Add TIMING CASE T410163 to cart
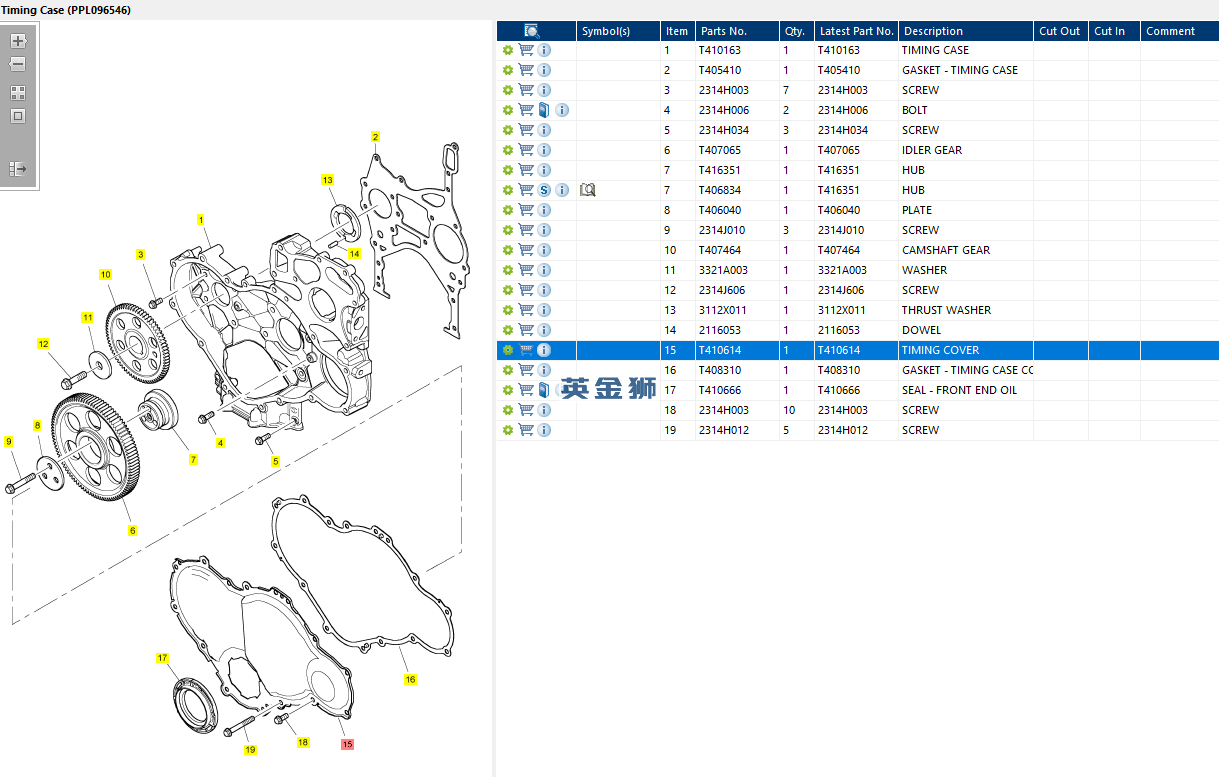 point(526,50)
